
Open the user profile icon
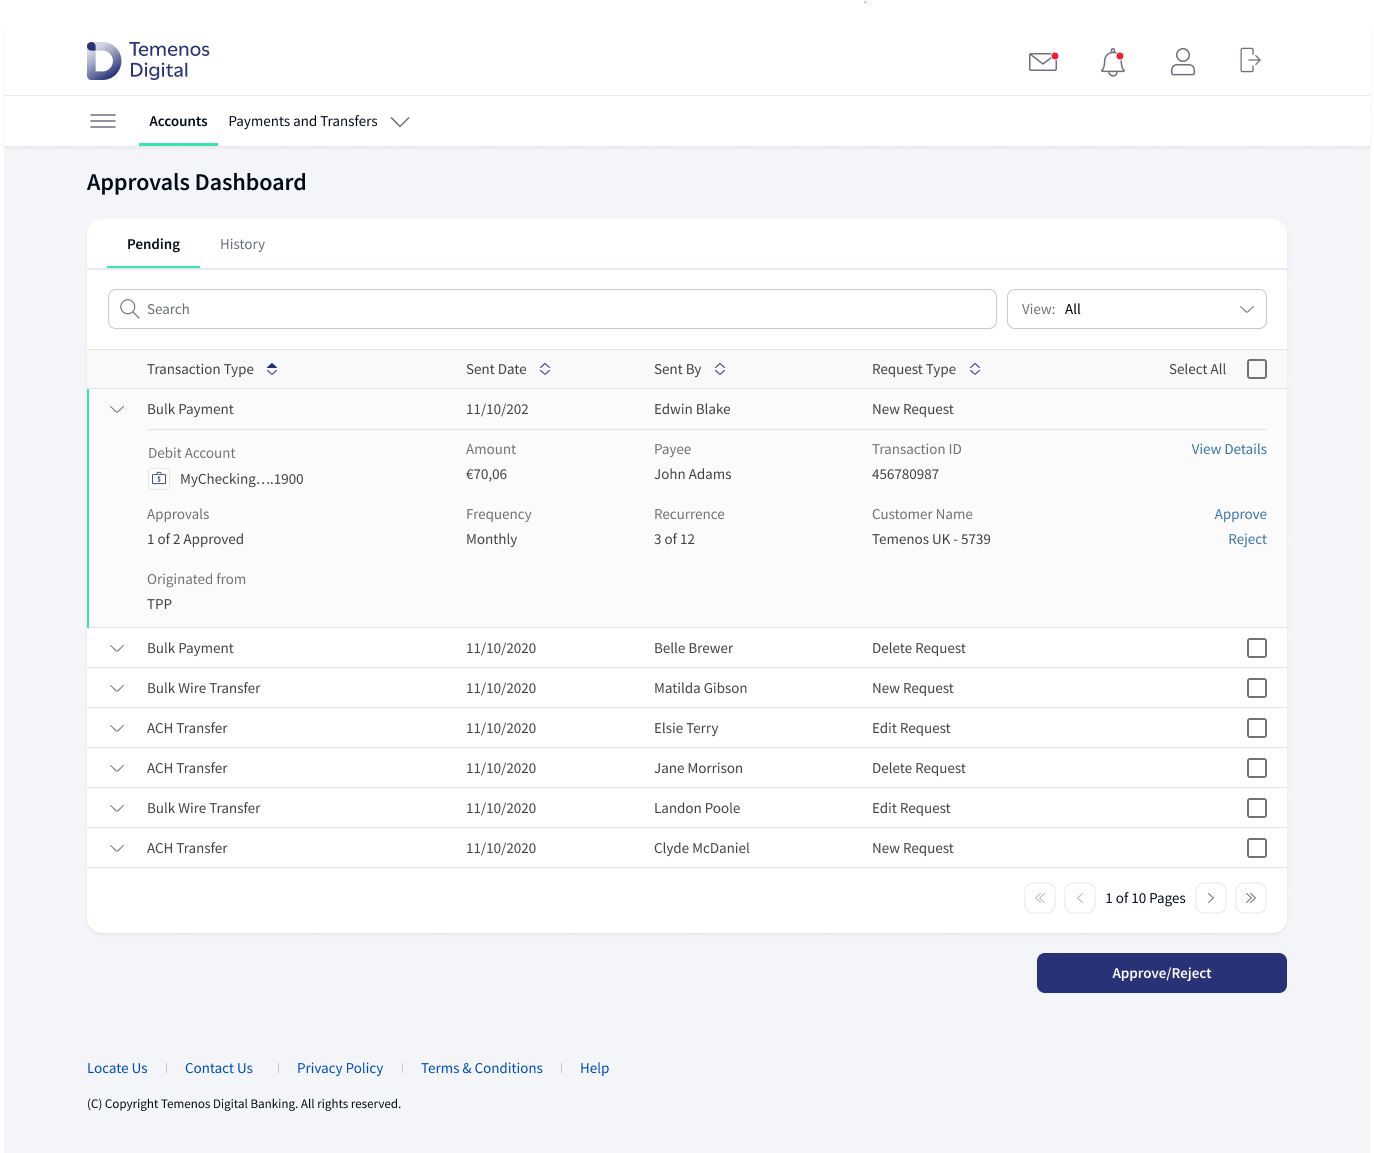click(x=1183, y=62)
